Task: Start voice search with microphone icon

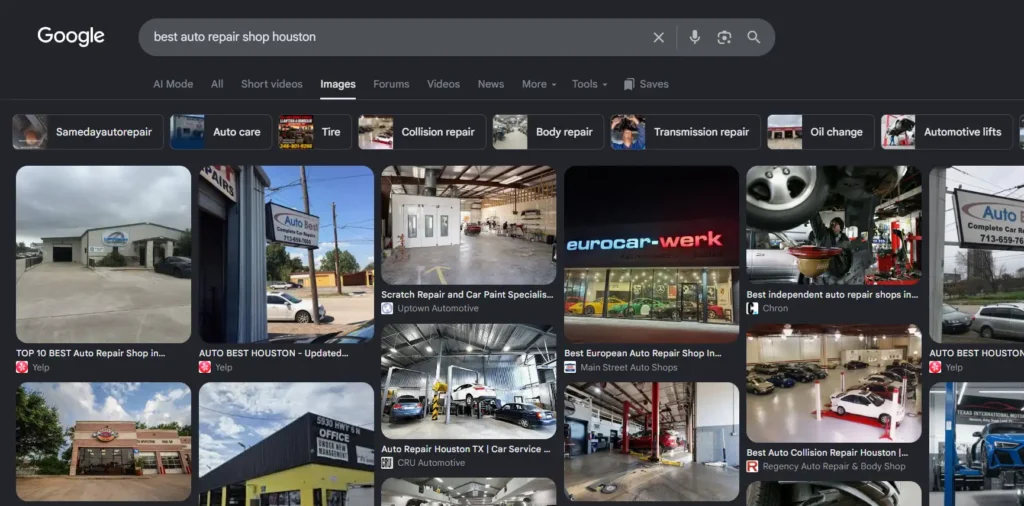Action: [x=695, y=37]
